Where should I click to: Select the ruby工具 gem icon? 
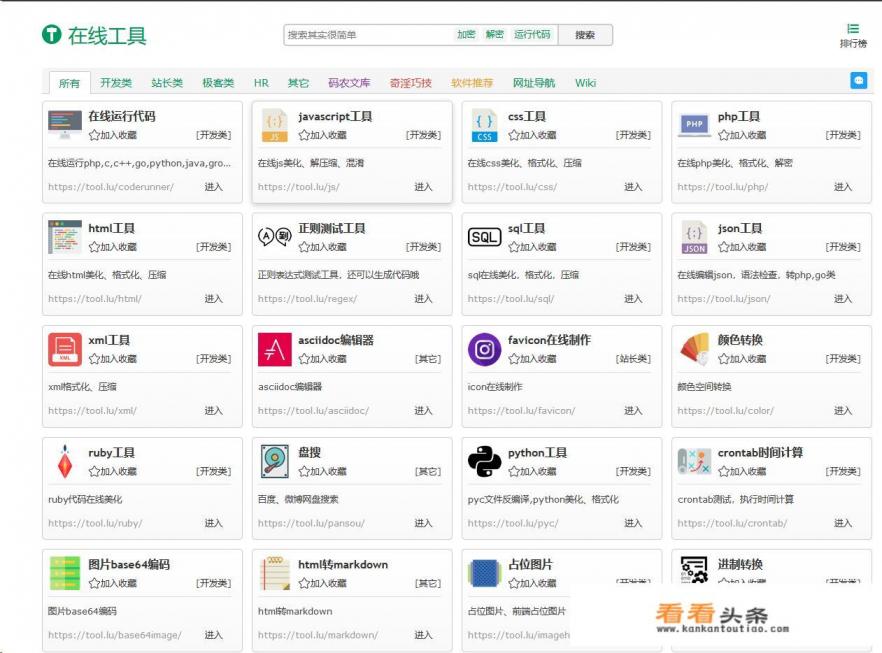click(x=65, y=461)
